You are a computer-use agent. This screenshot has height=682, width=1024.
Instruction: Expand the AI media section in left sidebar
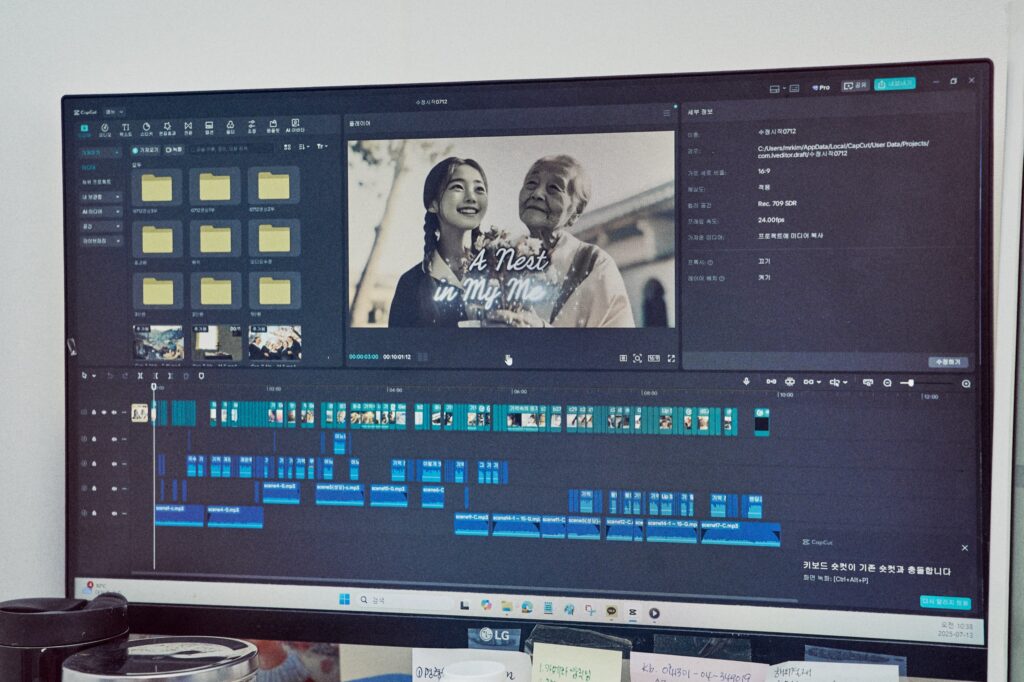(101, 212)
